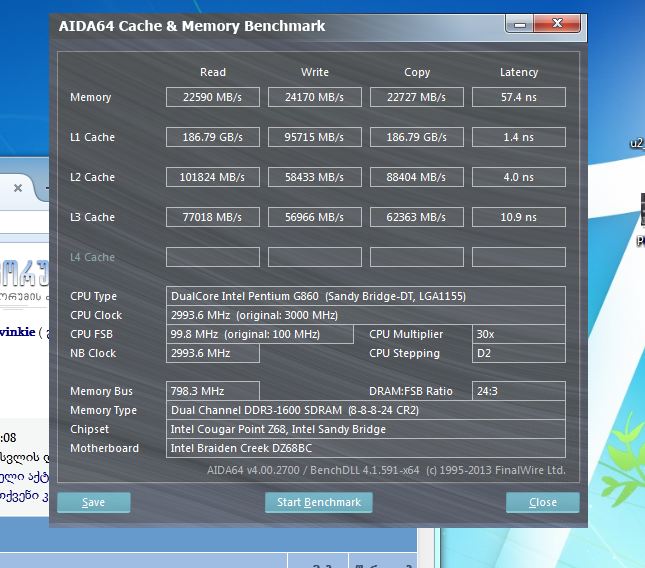The height and width of the screenshot is (568, 645).
Task: Click the Latency column header
Action: pyautogui.click(x=519, y=72)
